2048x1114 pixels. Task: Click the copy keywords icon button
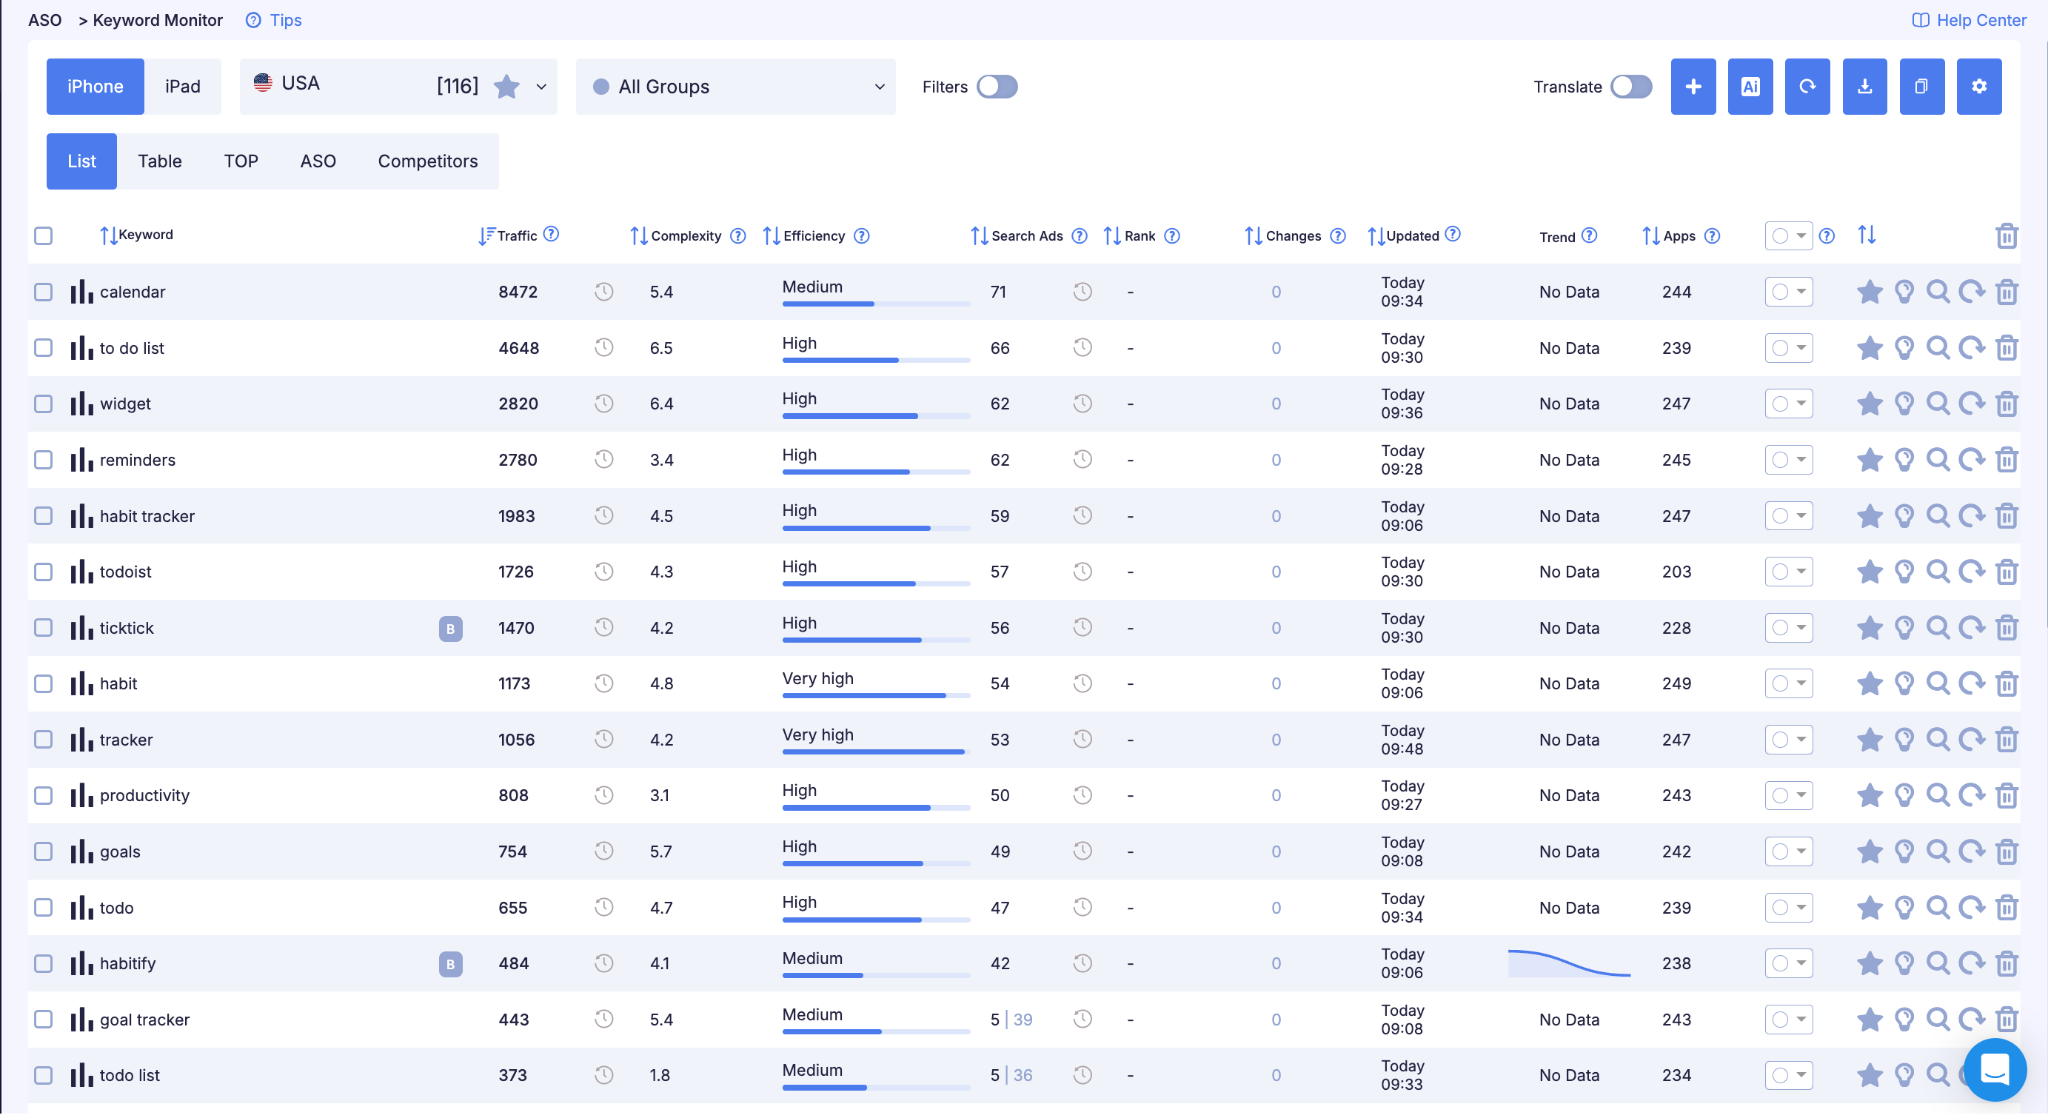(1922, 87)
